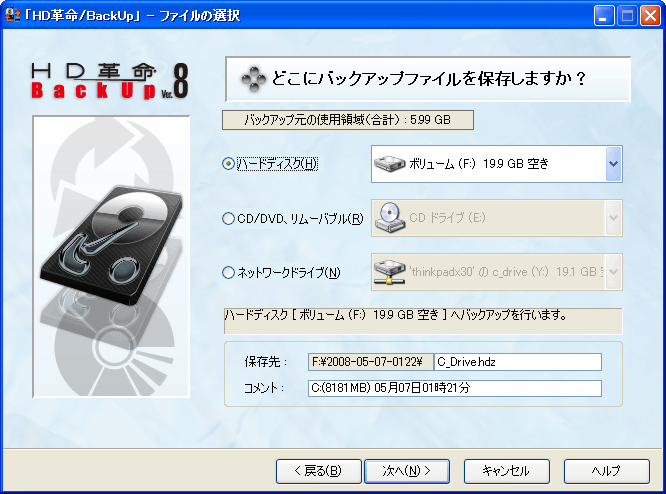Screen dimensions: 666x494
Task: Minimize the HD革命/BackUp window
Action: [x=604, y=16]
